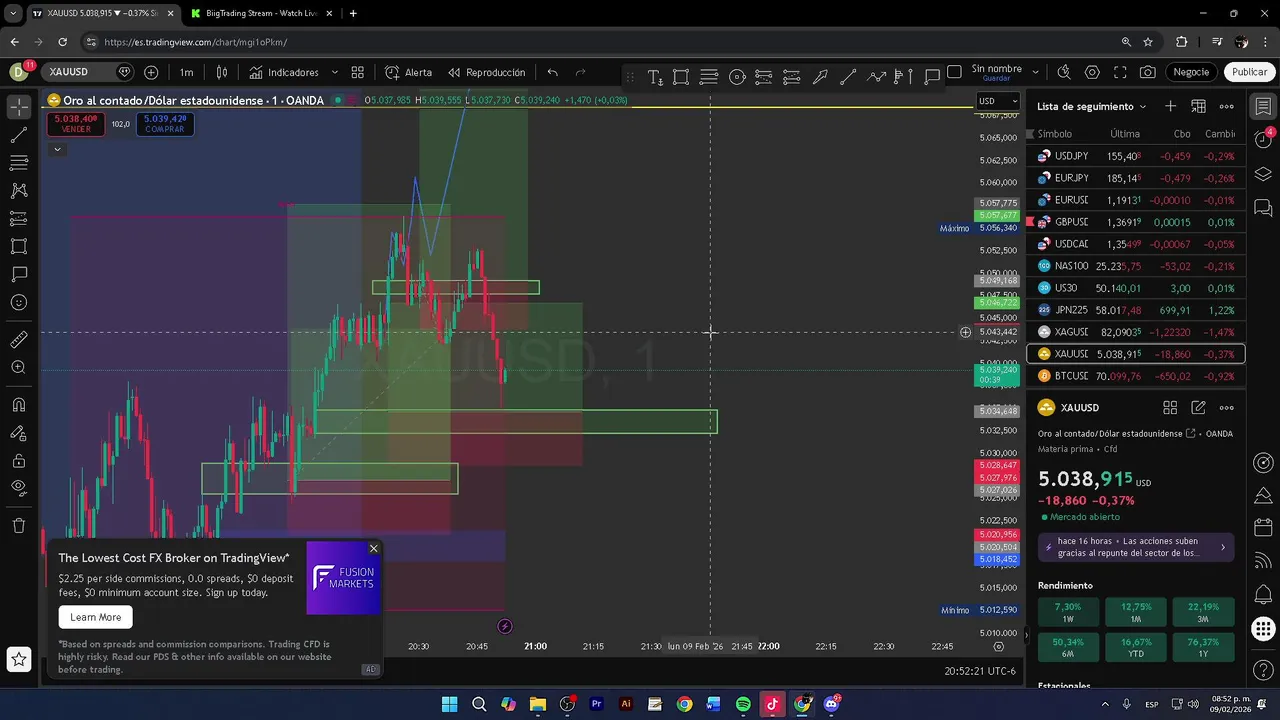Open the patterns drawing tool

[x=19, y=190]
